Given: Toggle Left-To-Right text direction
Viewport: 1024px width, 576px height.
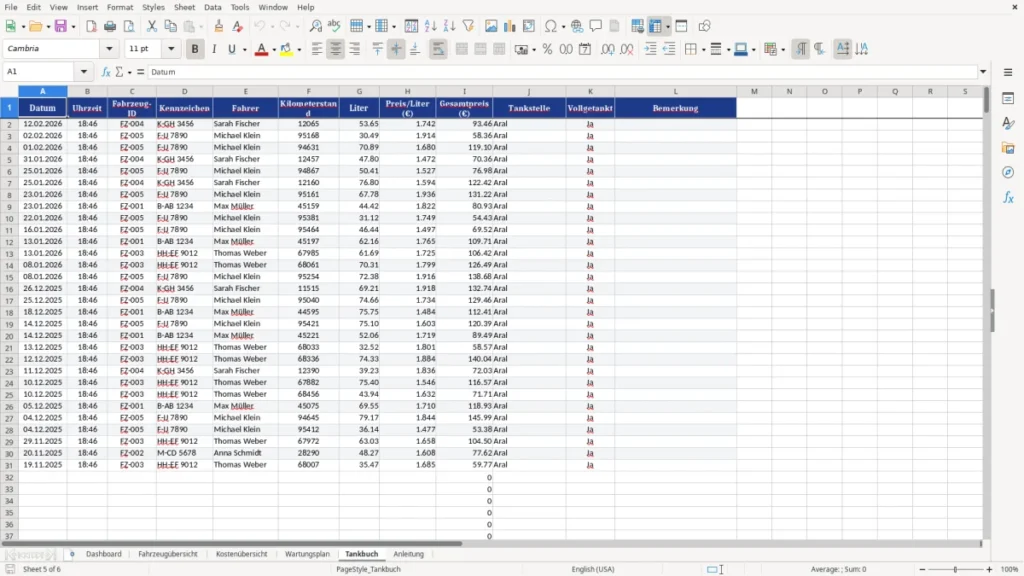Looking at the screenshot, I should [801, 49].
